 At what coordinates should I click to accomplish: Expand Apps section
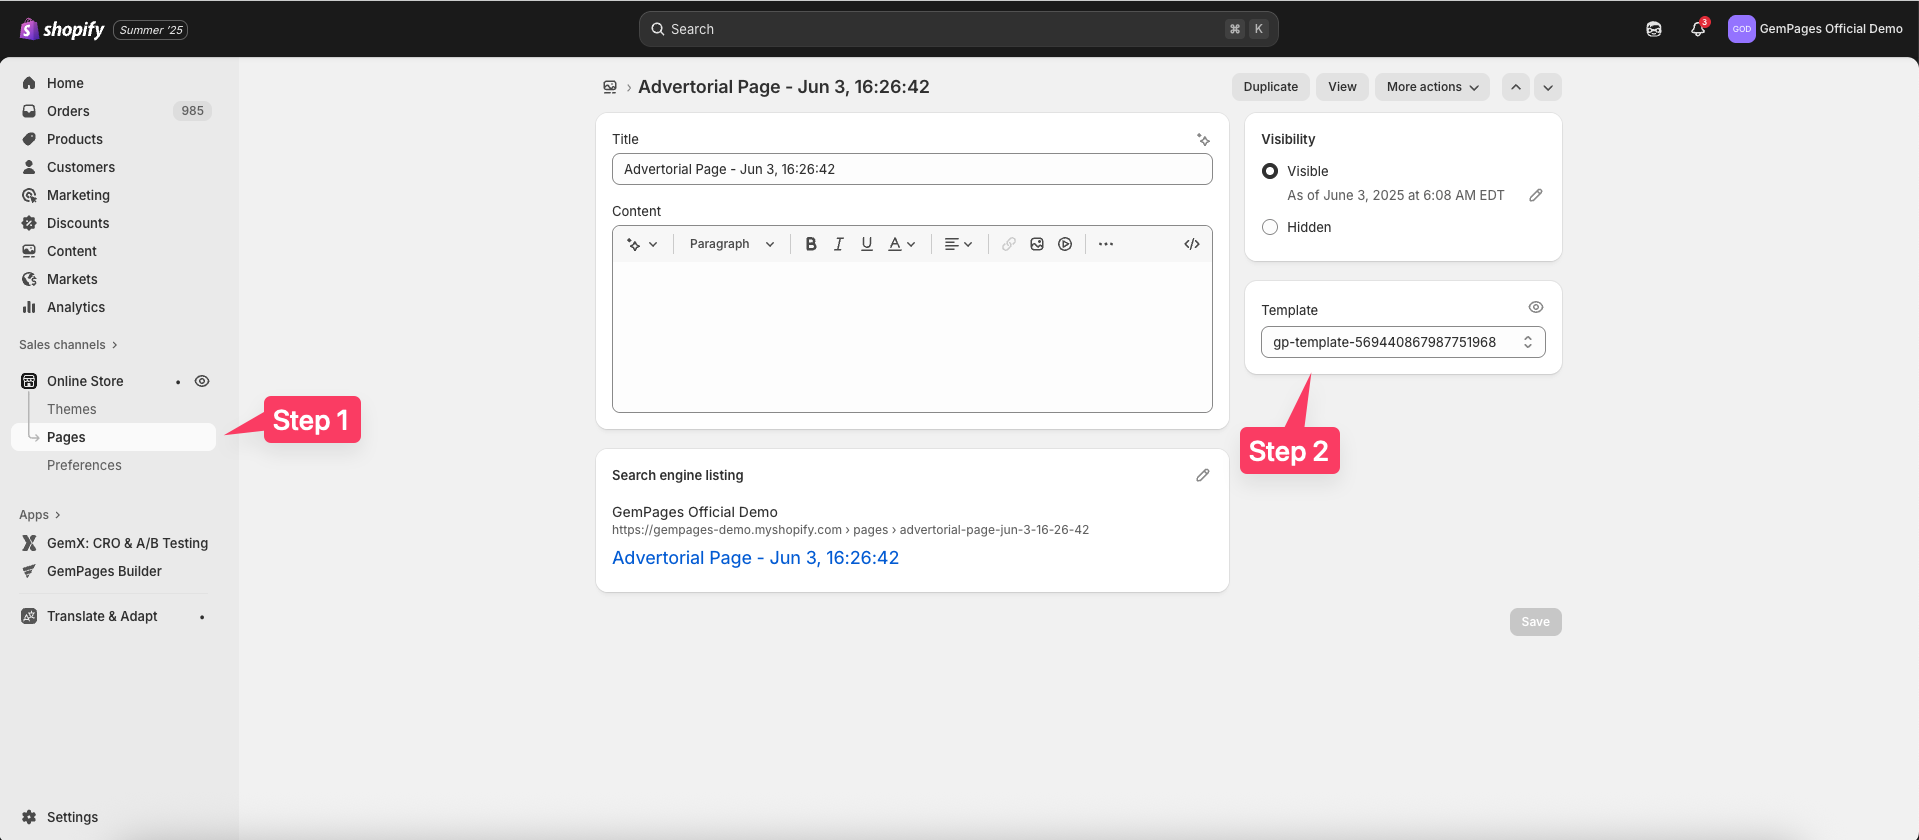(x=40, y=515)
